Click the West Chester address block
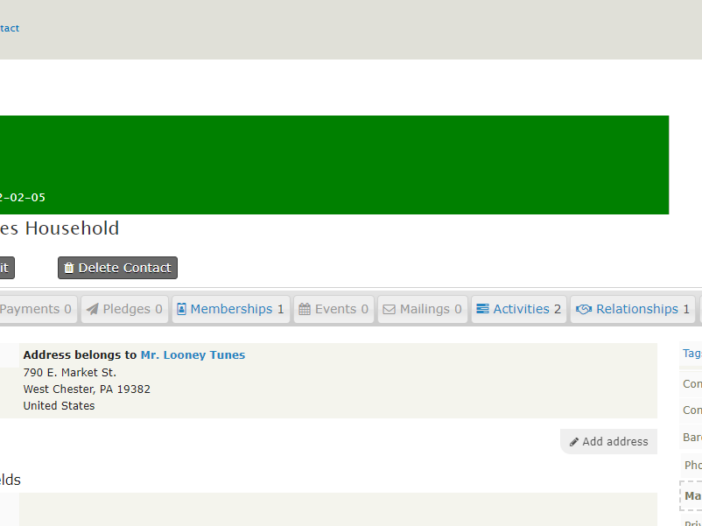702x526 pixels. coord(87,389)
